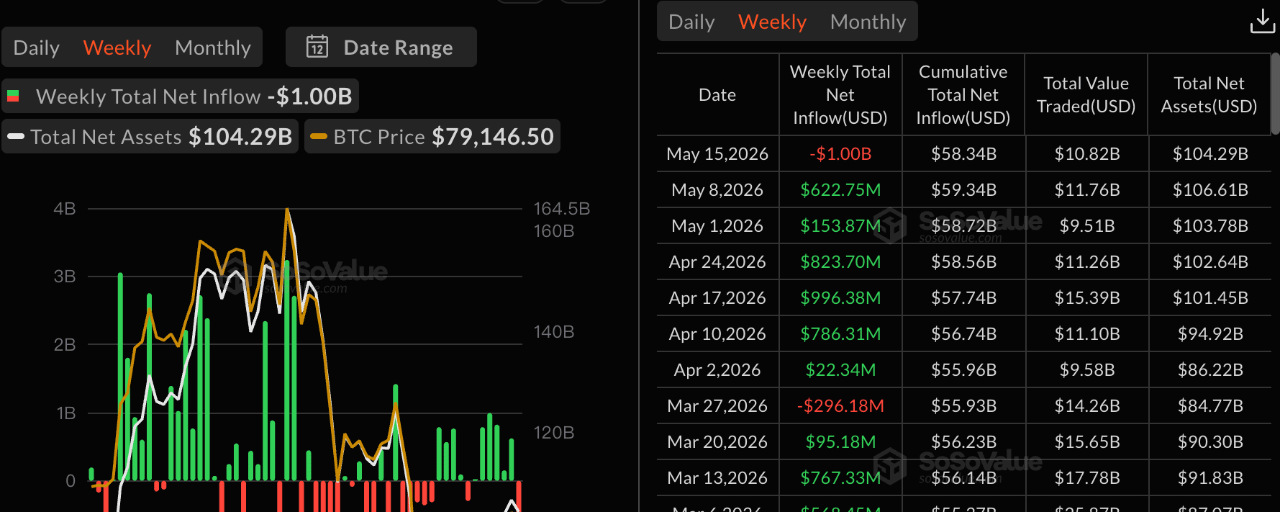Open the Date Range picker
The width and height of the screenshot is (1280, 512).
(381, 47)
